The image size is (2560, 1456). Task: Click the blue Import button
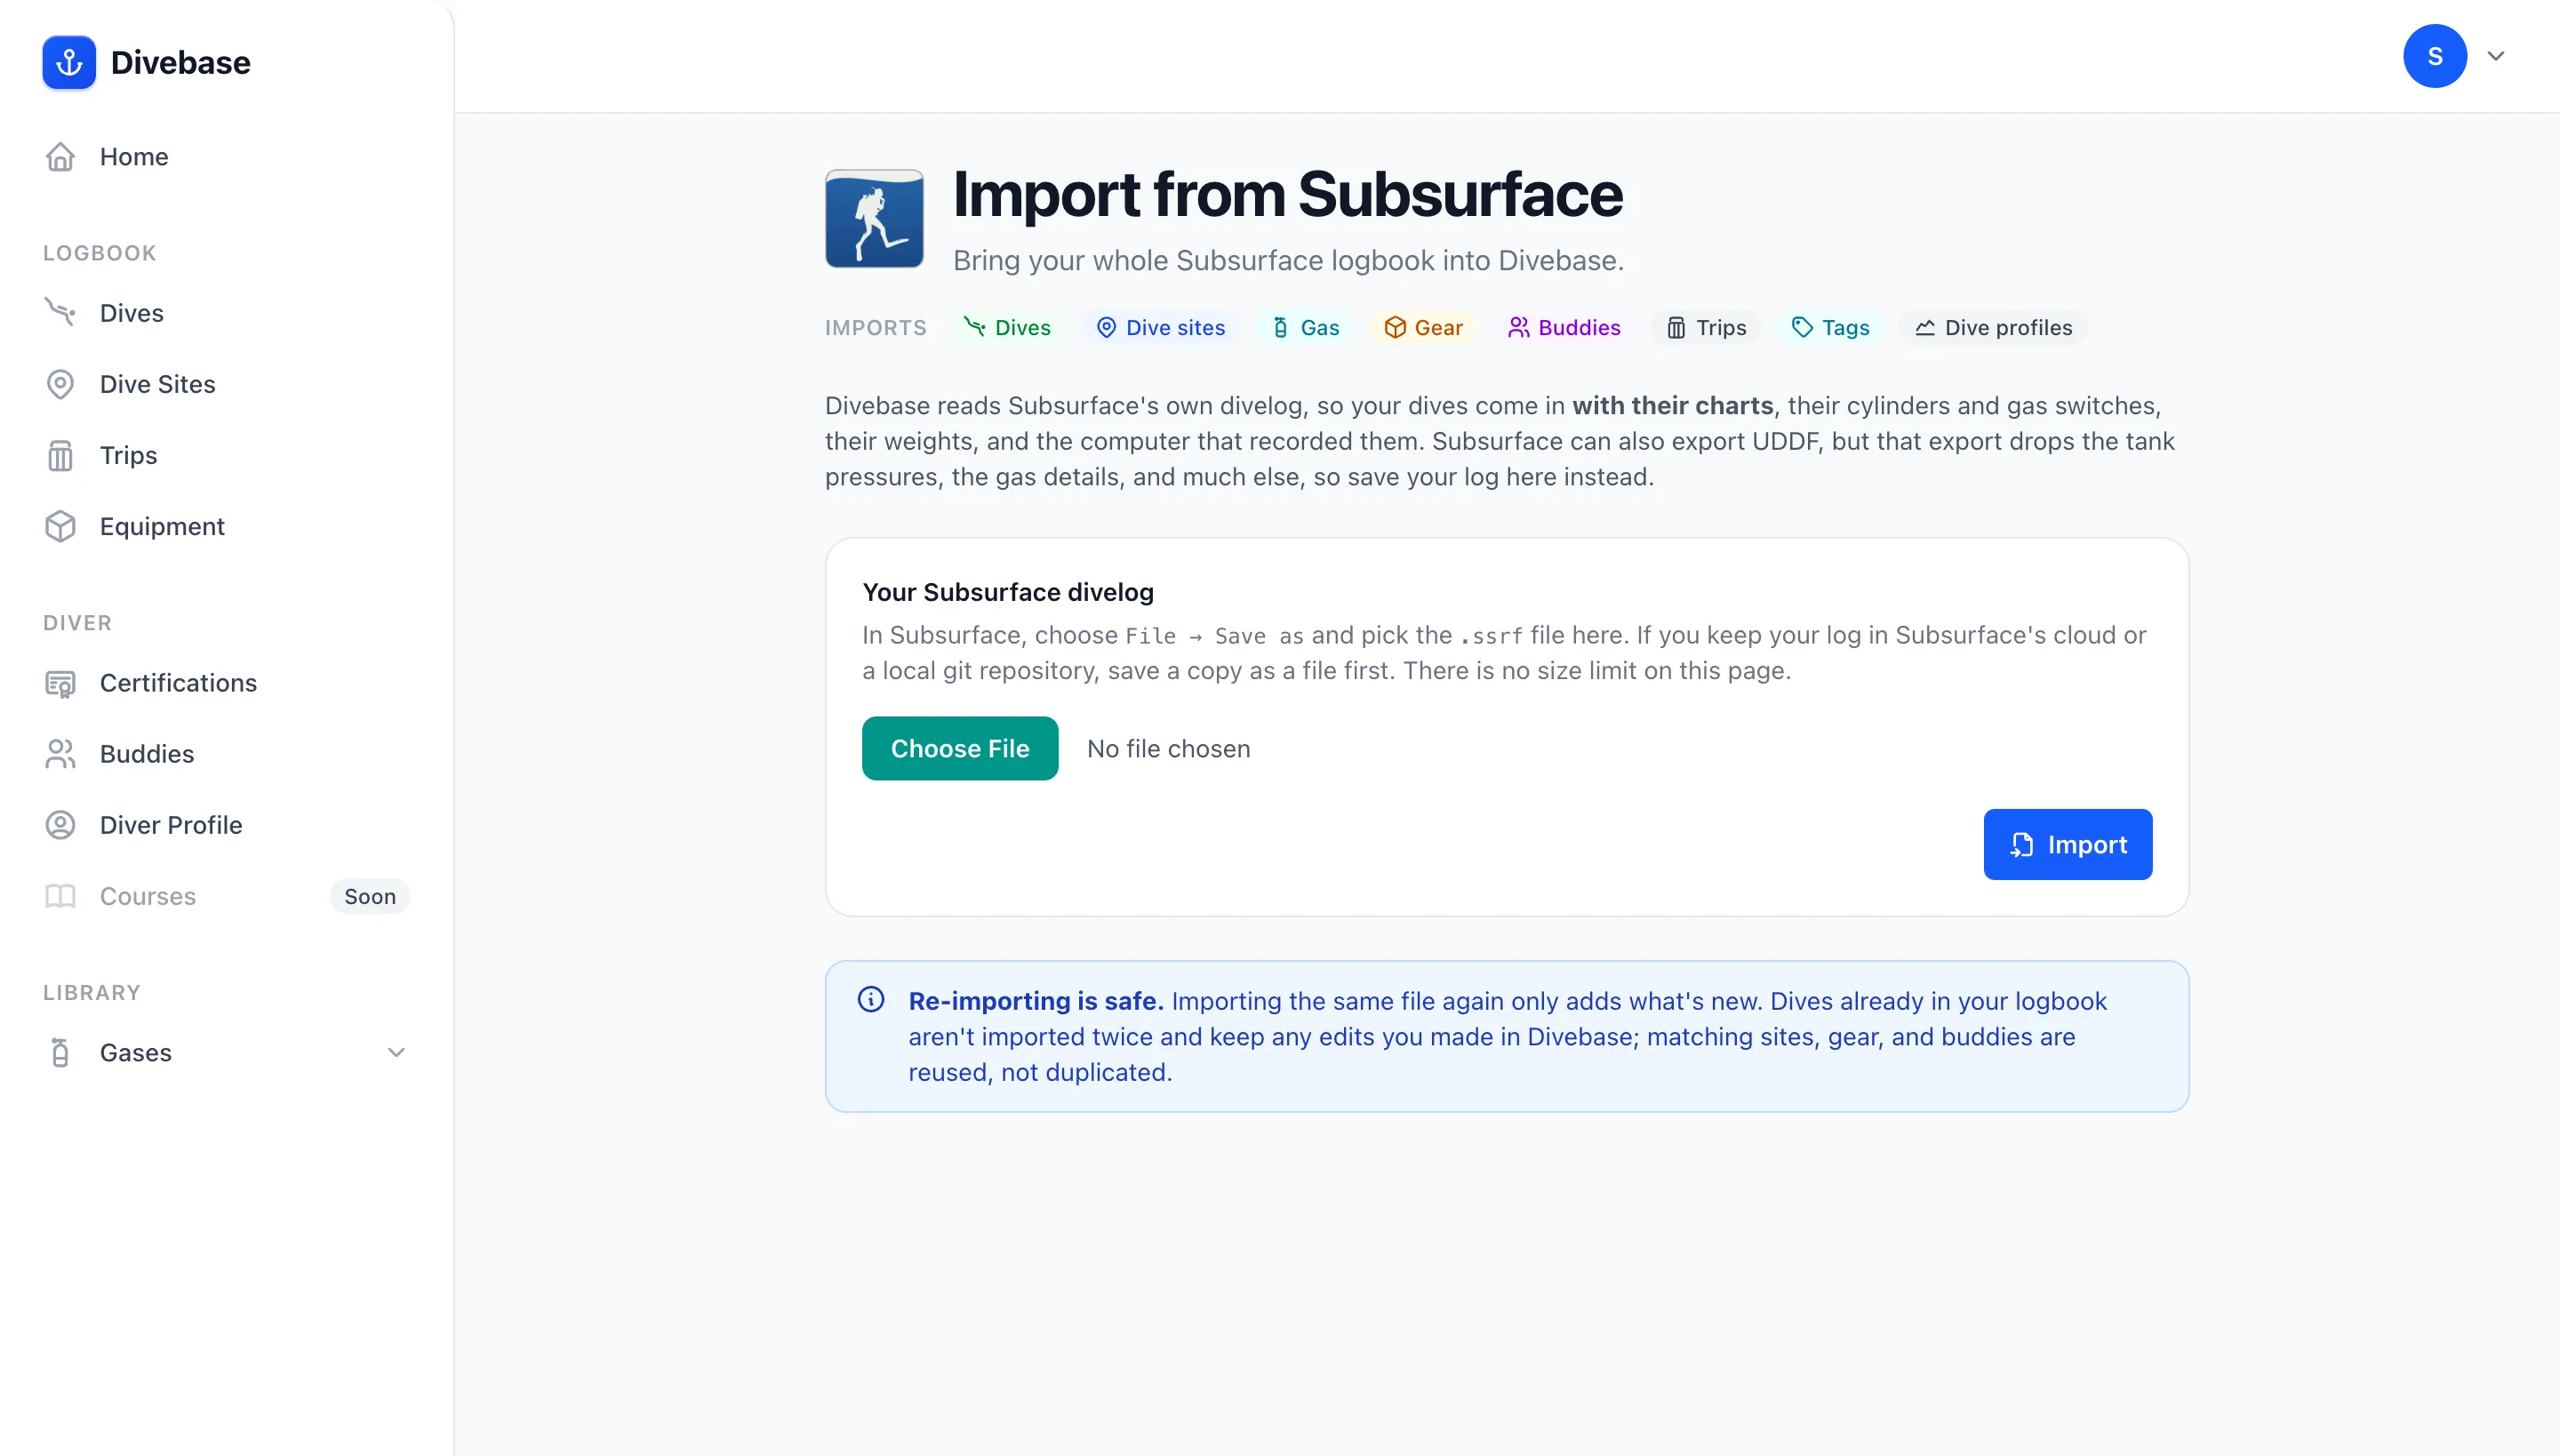(x=2067, y=844)
